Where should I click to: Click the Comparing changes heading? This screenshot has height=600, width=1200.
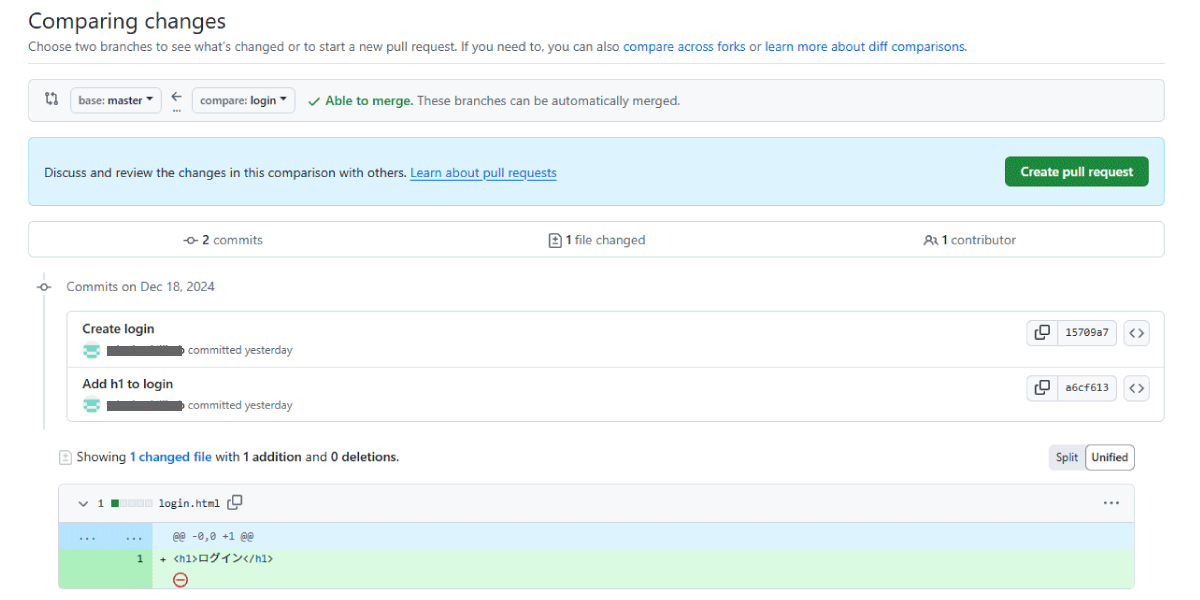pyautogui.click(x=127, y=21)
